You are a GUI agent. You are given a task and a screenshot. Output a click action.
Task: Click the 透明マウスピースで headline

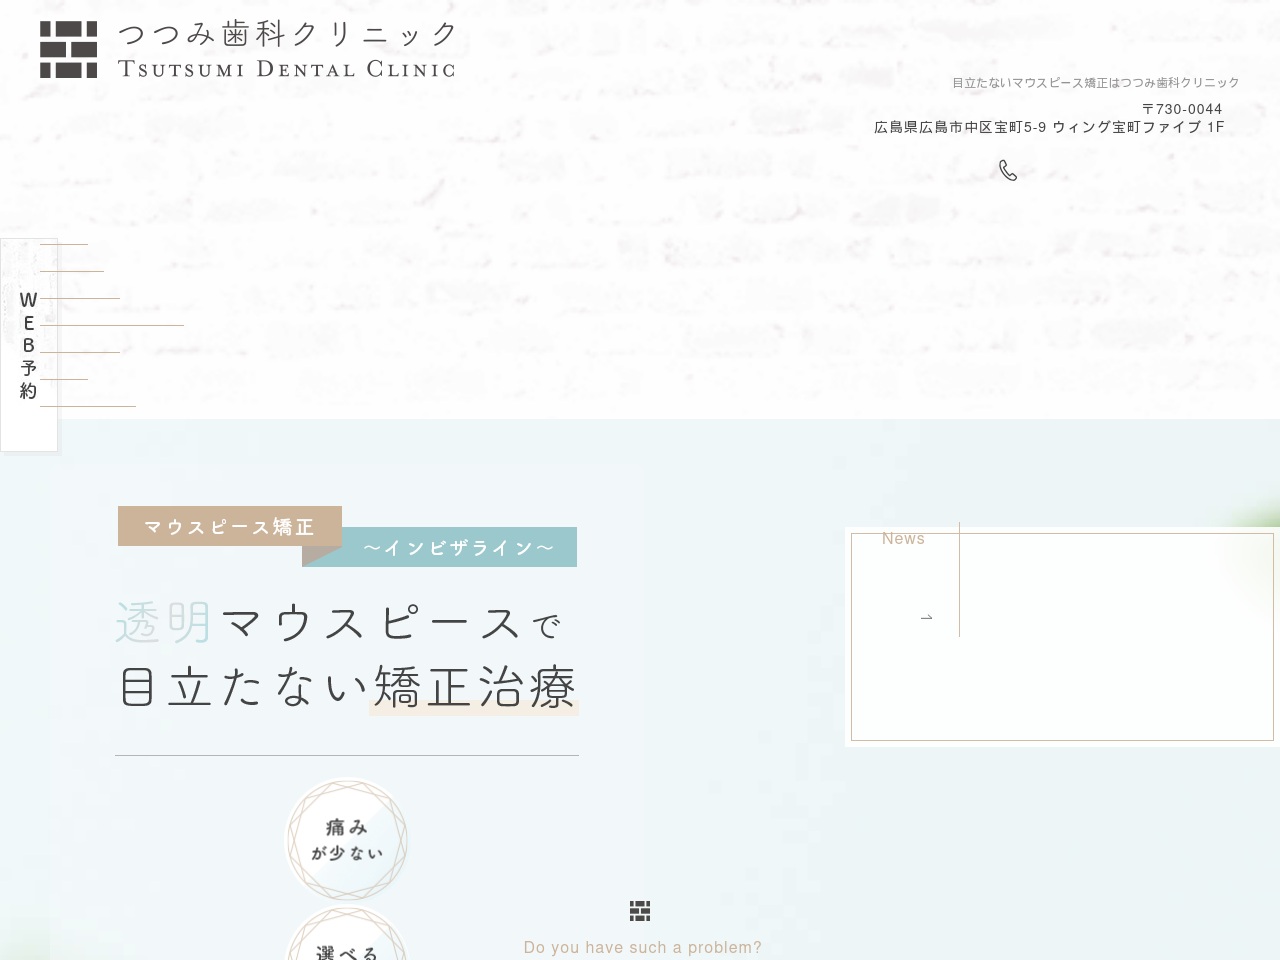click(338, 623)
